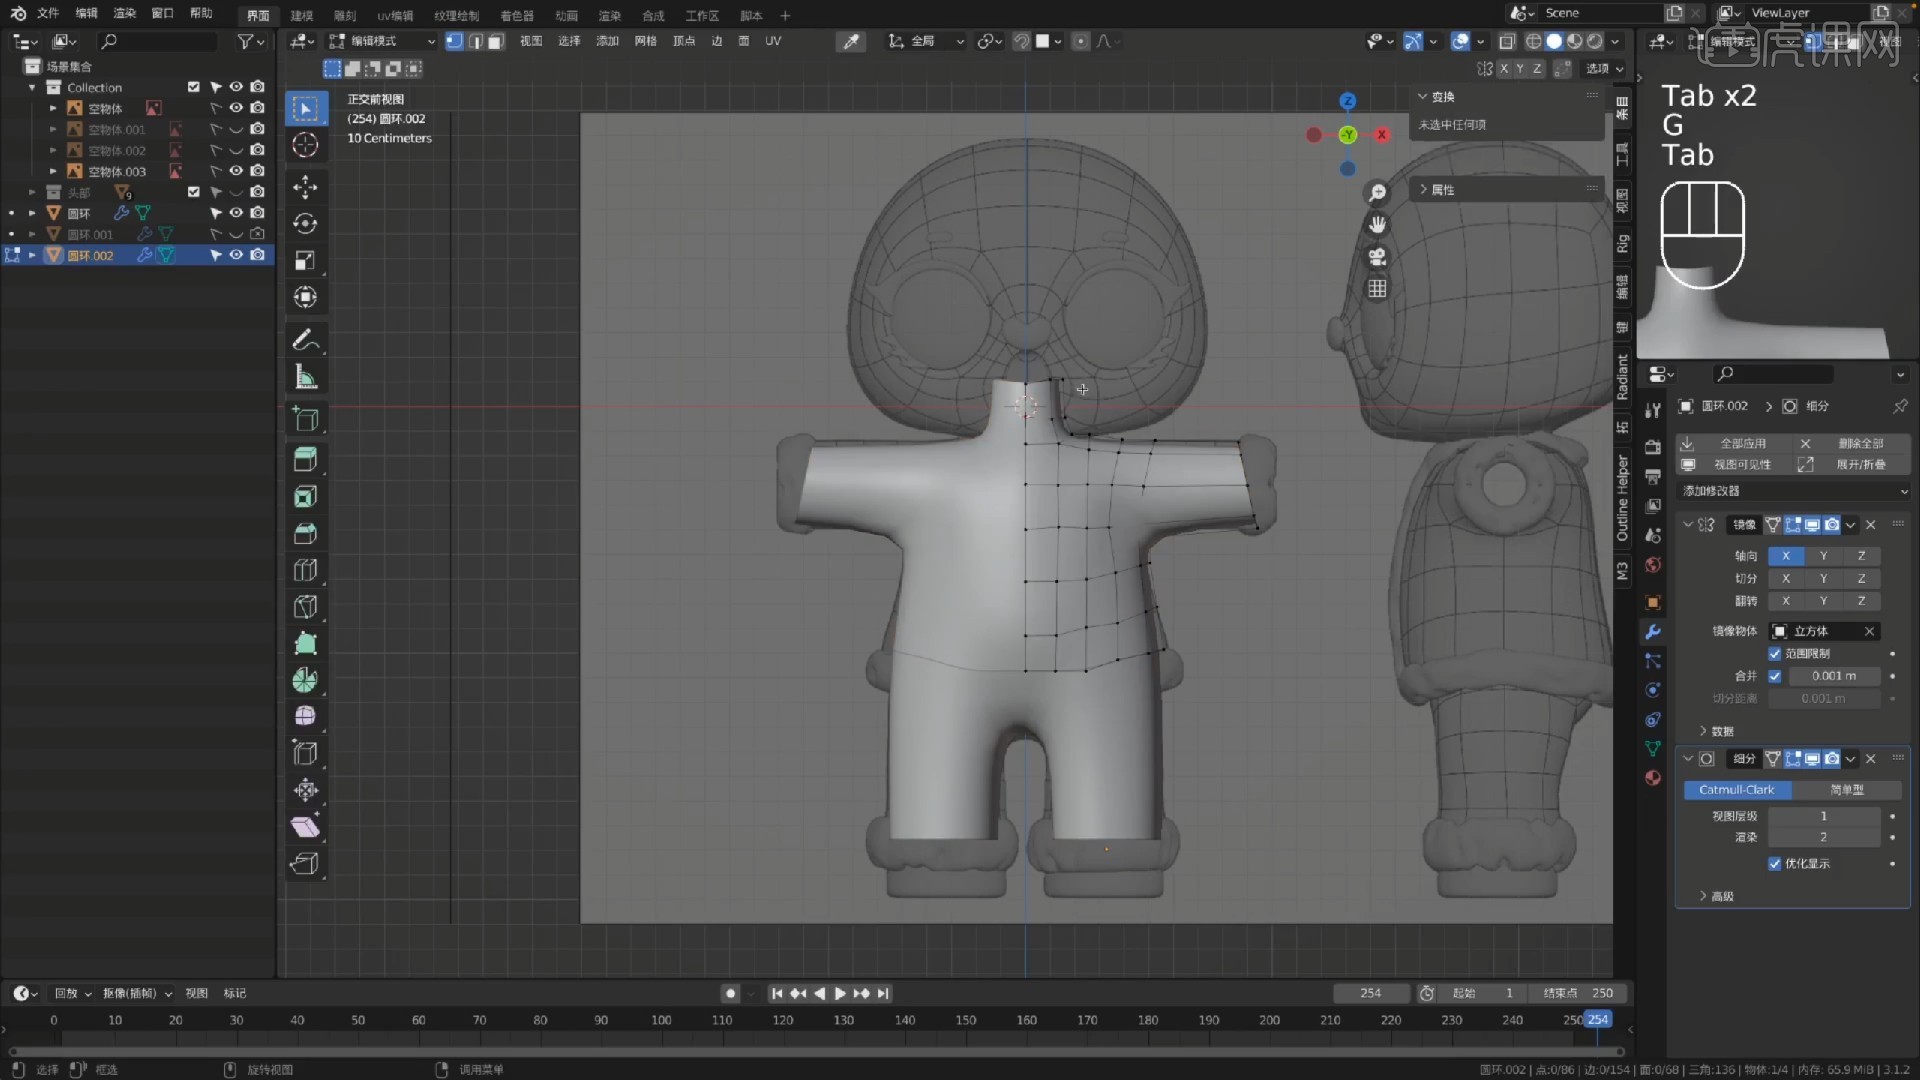1920x1080 pixels.
Task: Toggle perspective/orthographic grid icon
Action: (x=1377, y=289)
